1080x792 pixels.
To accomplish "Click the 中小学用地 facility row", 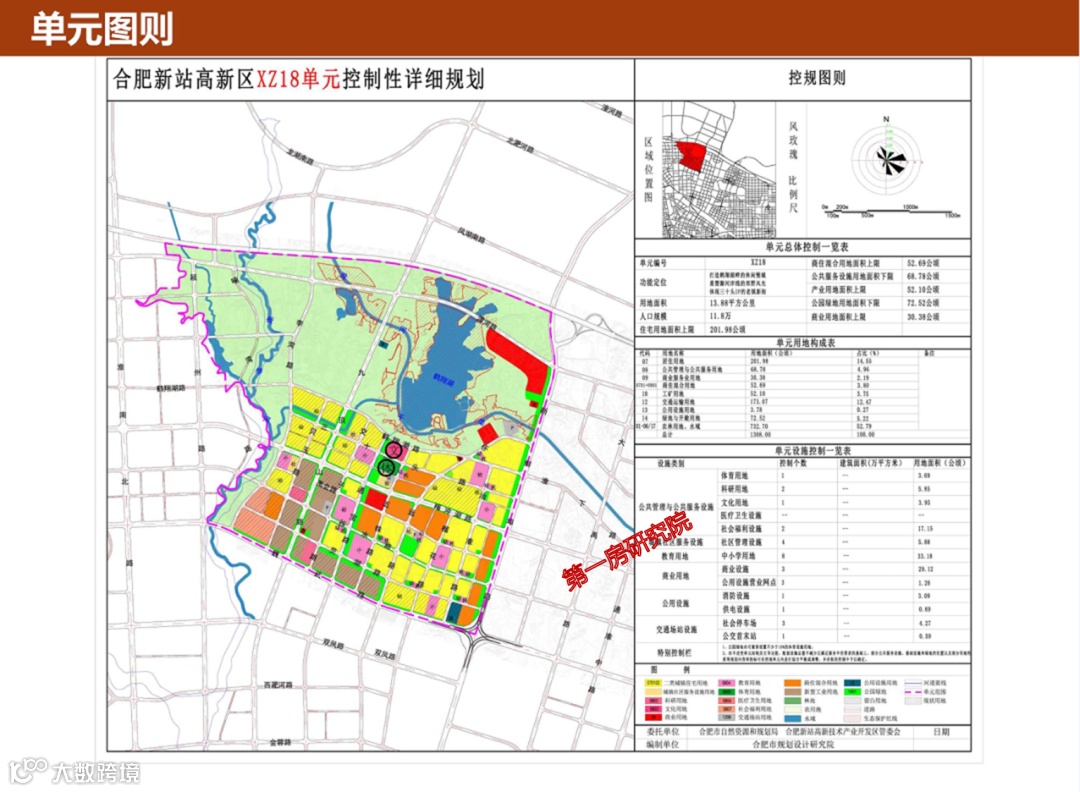I will [845, 556].
